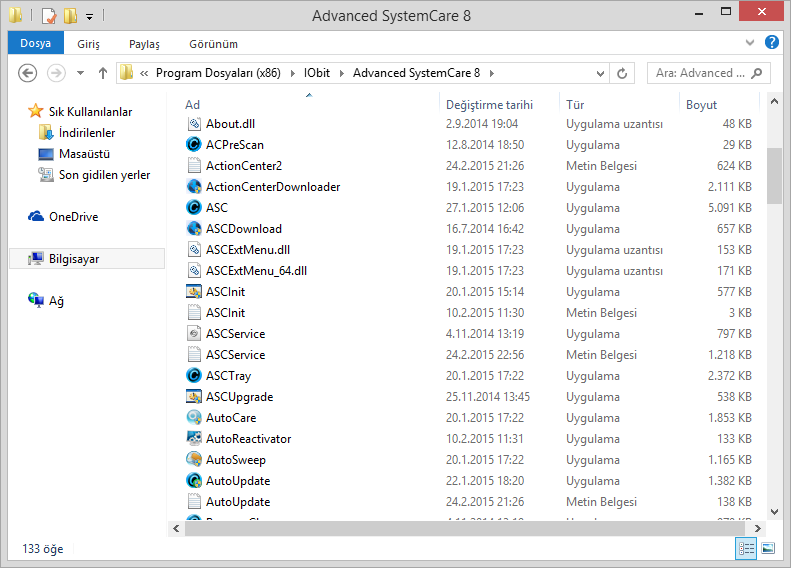The height and width of the screenshot is (568, 791).
Task: Sort files by the Boyut column
Action: pos(701,104)
